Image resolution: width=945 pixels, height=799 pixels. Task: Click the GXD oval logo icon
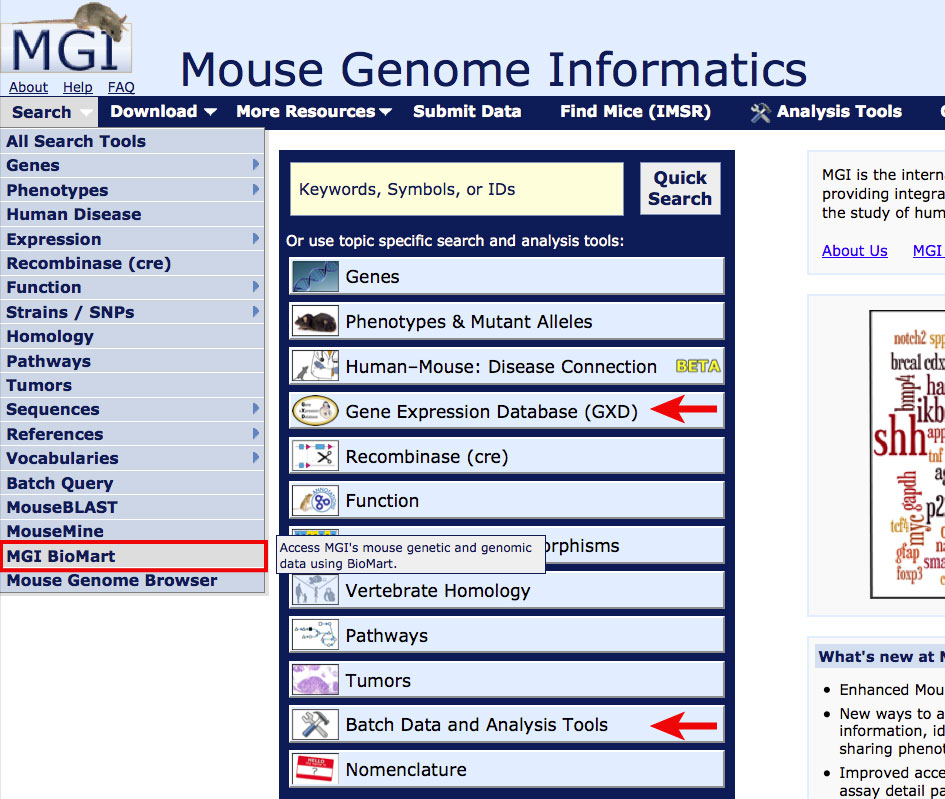point(315,411)
